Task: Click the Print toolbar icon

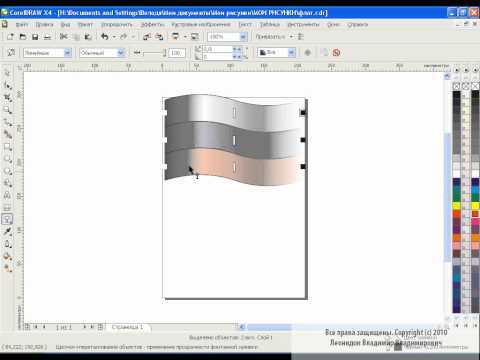Action: click(x=47, y=37)
